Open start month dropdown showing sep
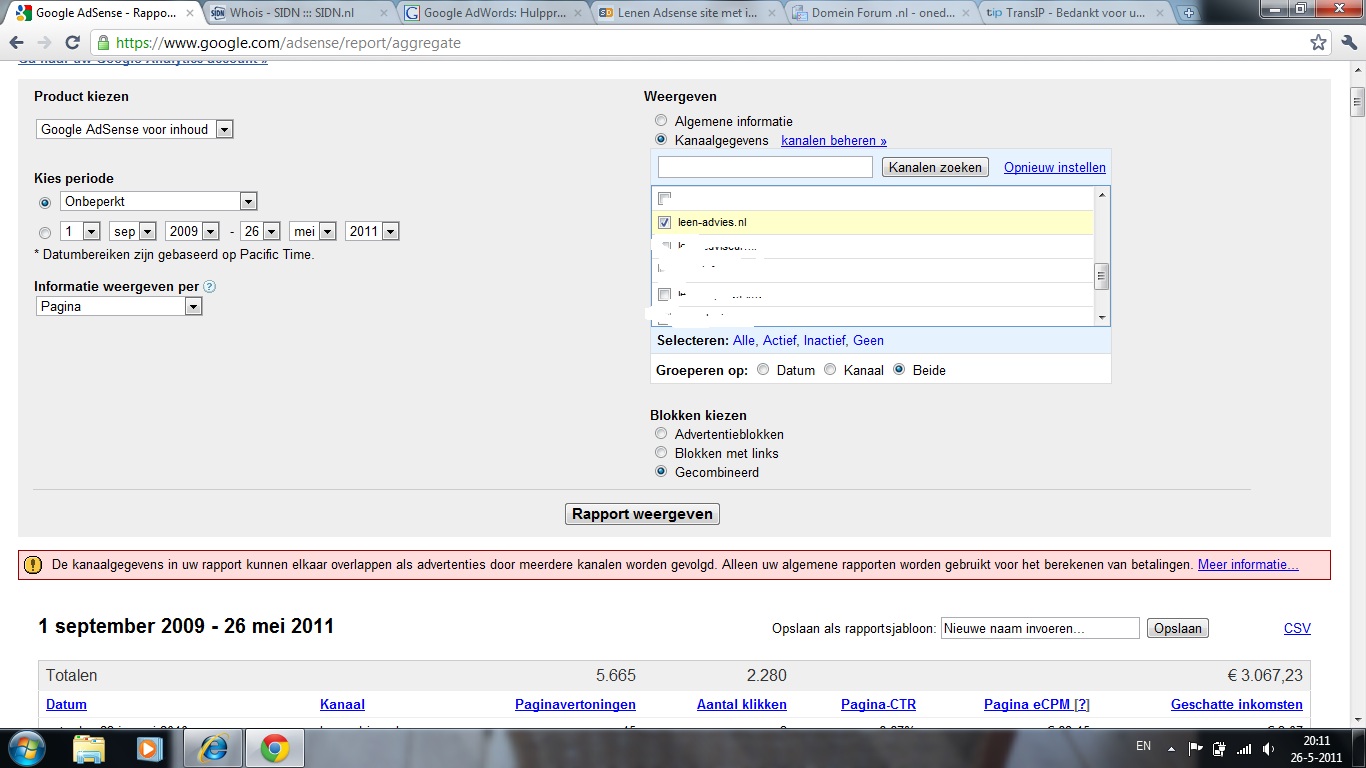Viewport: 1366px width, 768px height. click(x=133, y=231)
